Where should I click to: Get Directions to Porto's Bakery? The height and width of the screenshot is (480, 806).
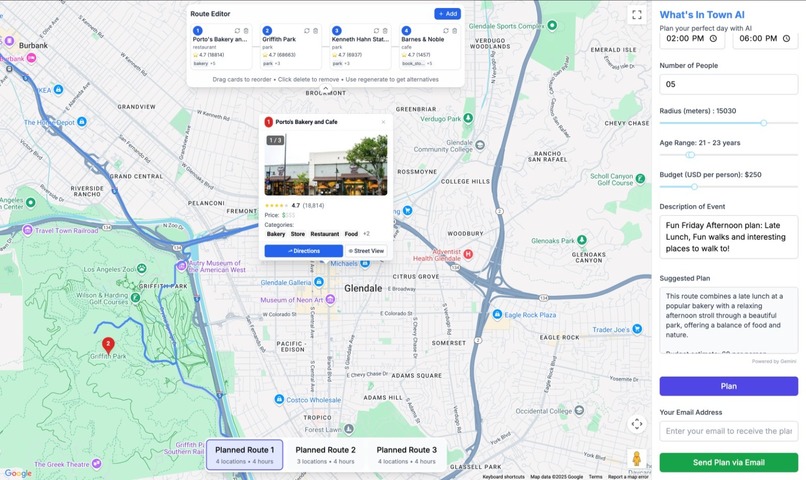pos(304,251)
